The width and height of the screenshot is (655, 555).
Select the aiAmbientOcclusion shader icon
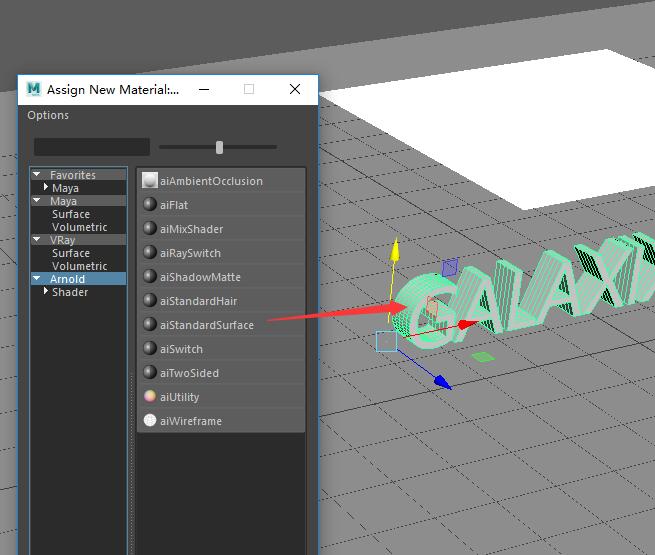pos(150,180)
